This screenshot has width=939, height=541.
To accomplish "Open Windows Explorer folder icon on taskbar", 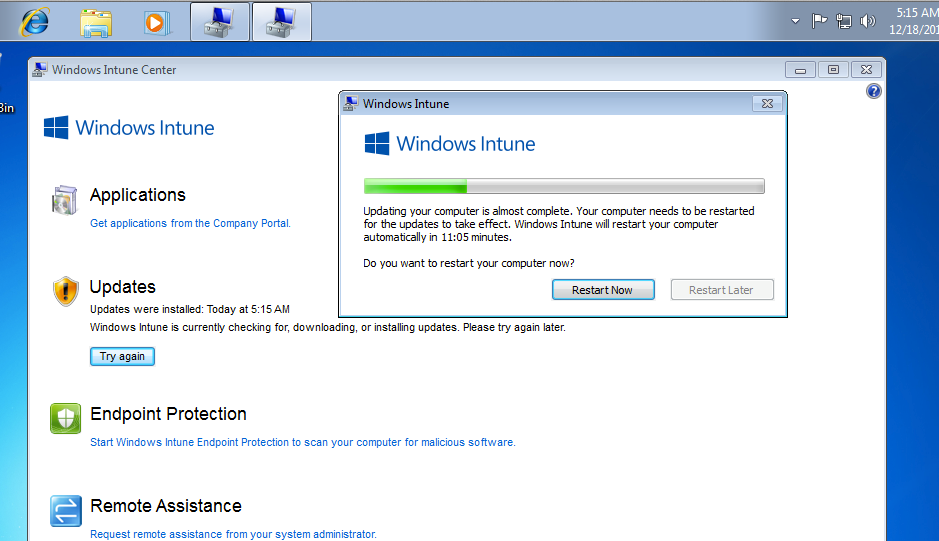I will (96, 23).
